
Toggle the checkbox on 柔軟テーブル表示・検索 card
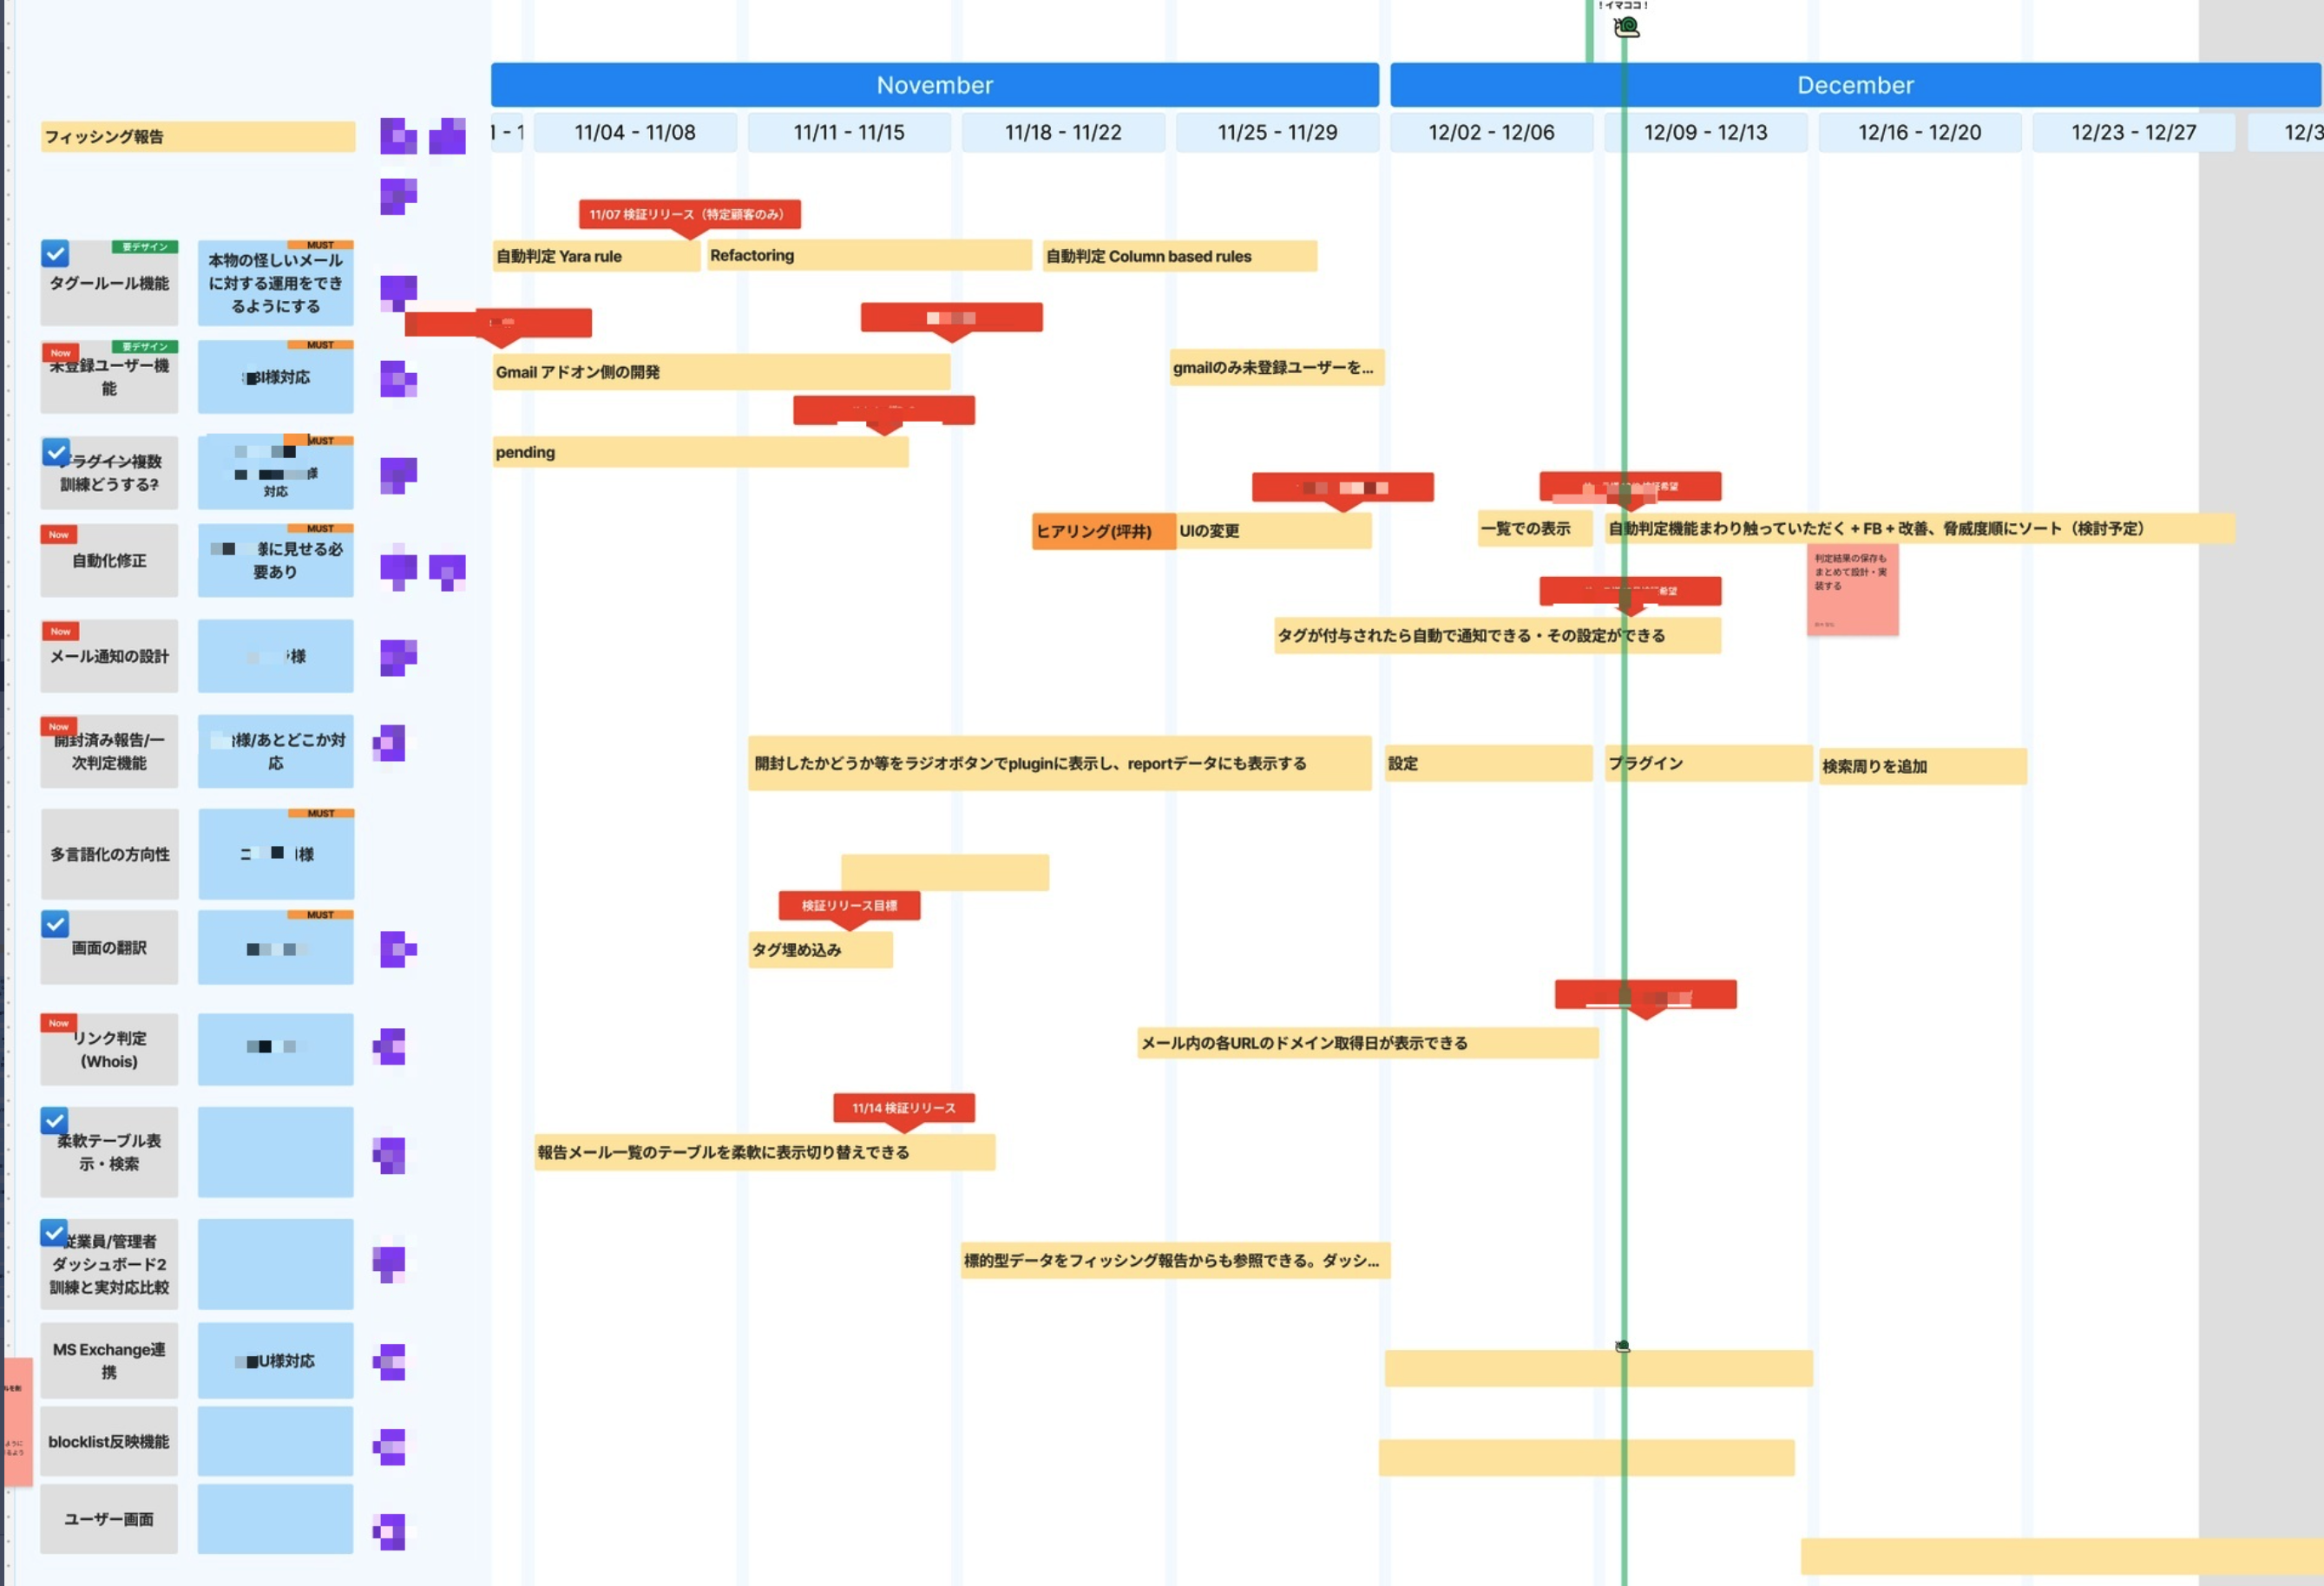[55, 1120]
